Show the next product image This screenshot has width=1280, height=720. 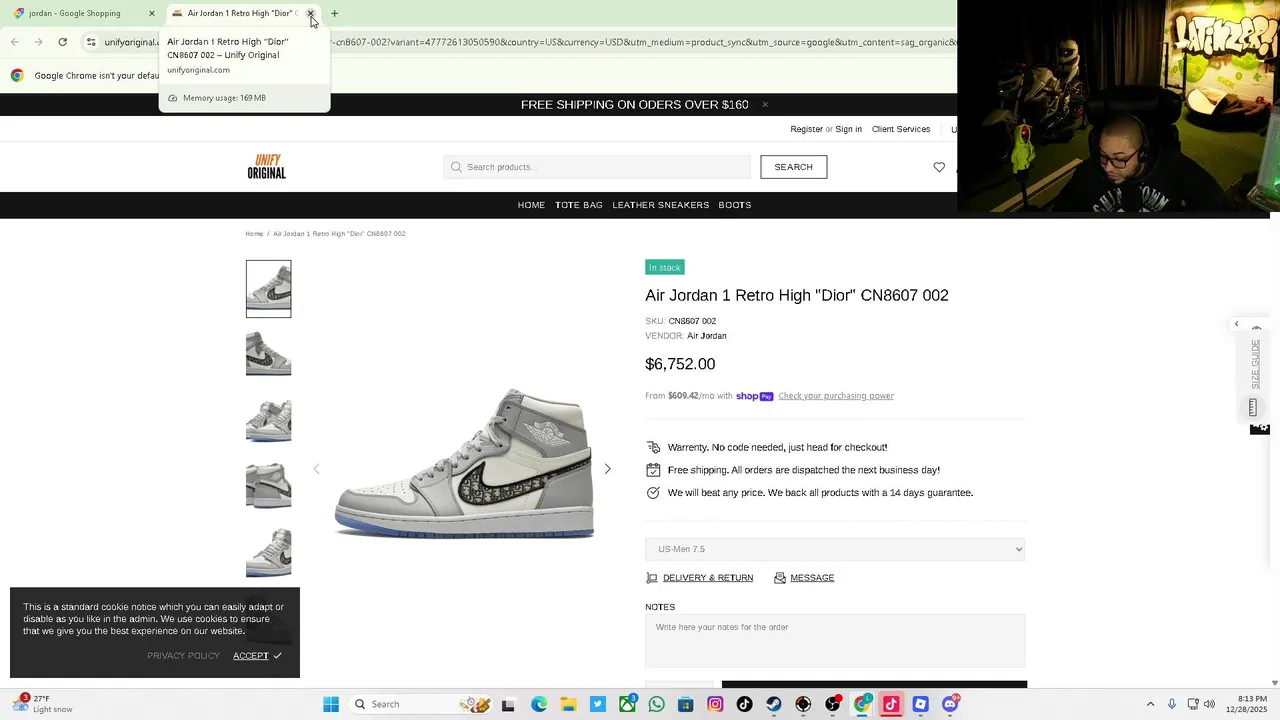tap(607, 469)
